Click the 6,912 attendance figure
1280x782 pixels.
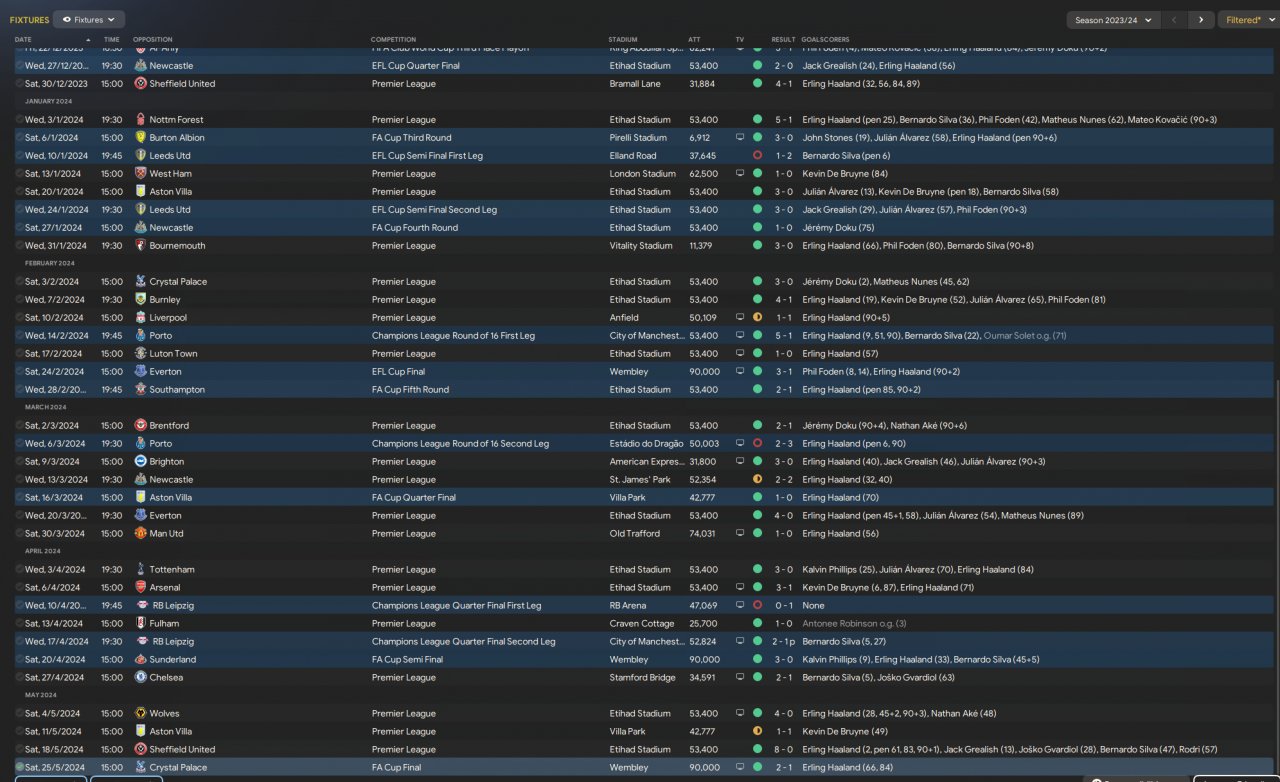pyautogui.click(x=700, y=138)
